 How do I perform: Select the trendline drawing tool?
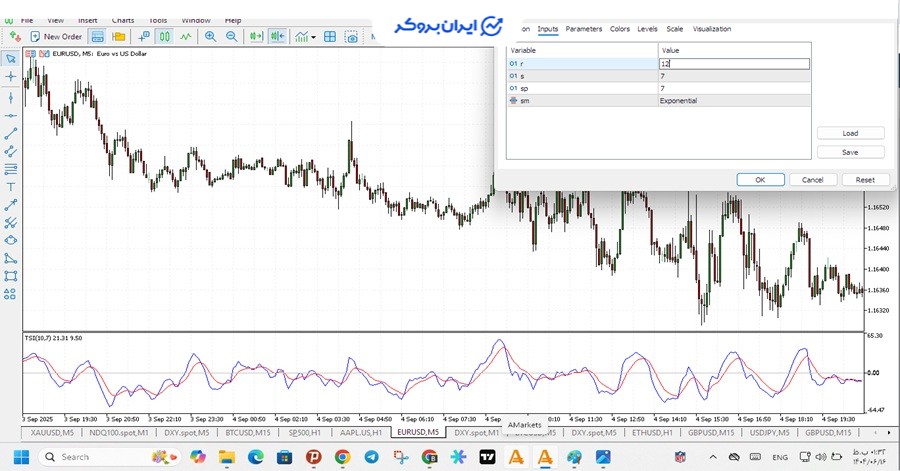[x=10, y=134]
